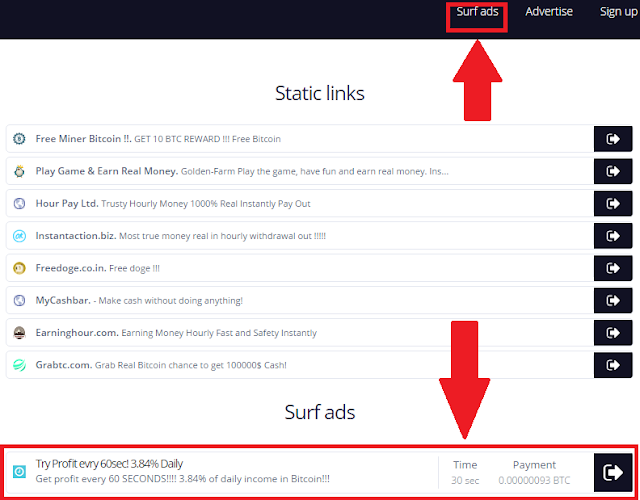640x500 pixels.
Task: Click 'Get profit every 60 SECONDS' description
Action: click(182, 479)
